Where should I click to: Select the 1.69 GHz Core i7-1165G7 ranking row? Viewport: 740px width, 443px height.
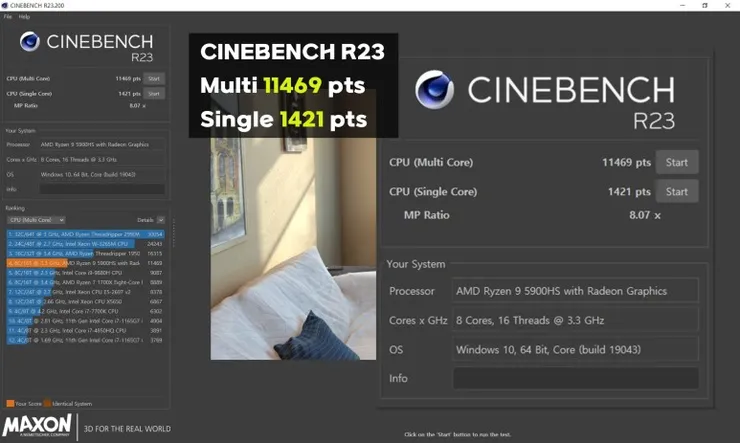85,340
